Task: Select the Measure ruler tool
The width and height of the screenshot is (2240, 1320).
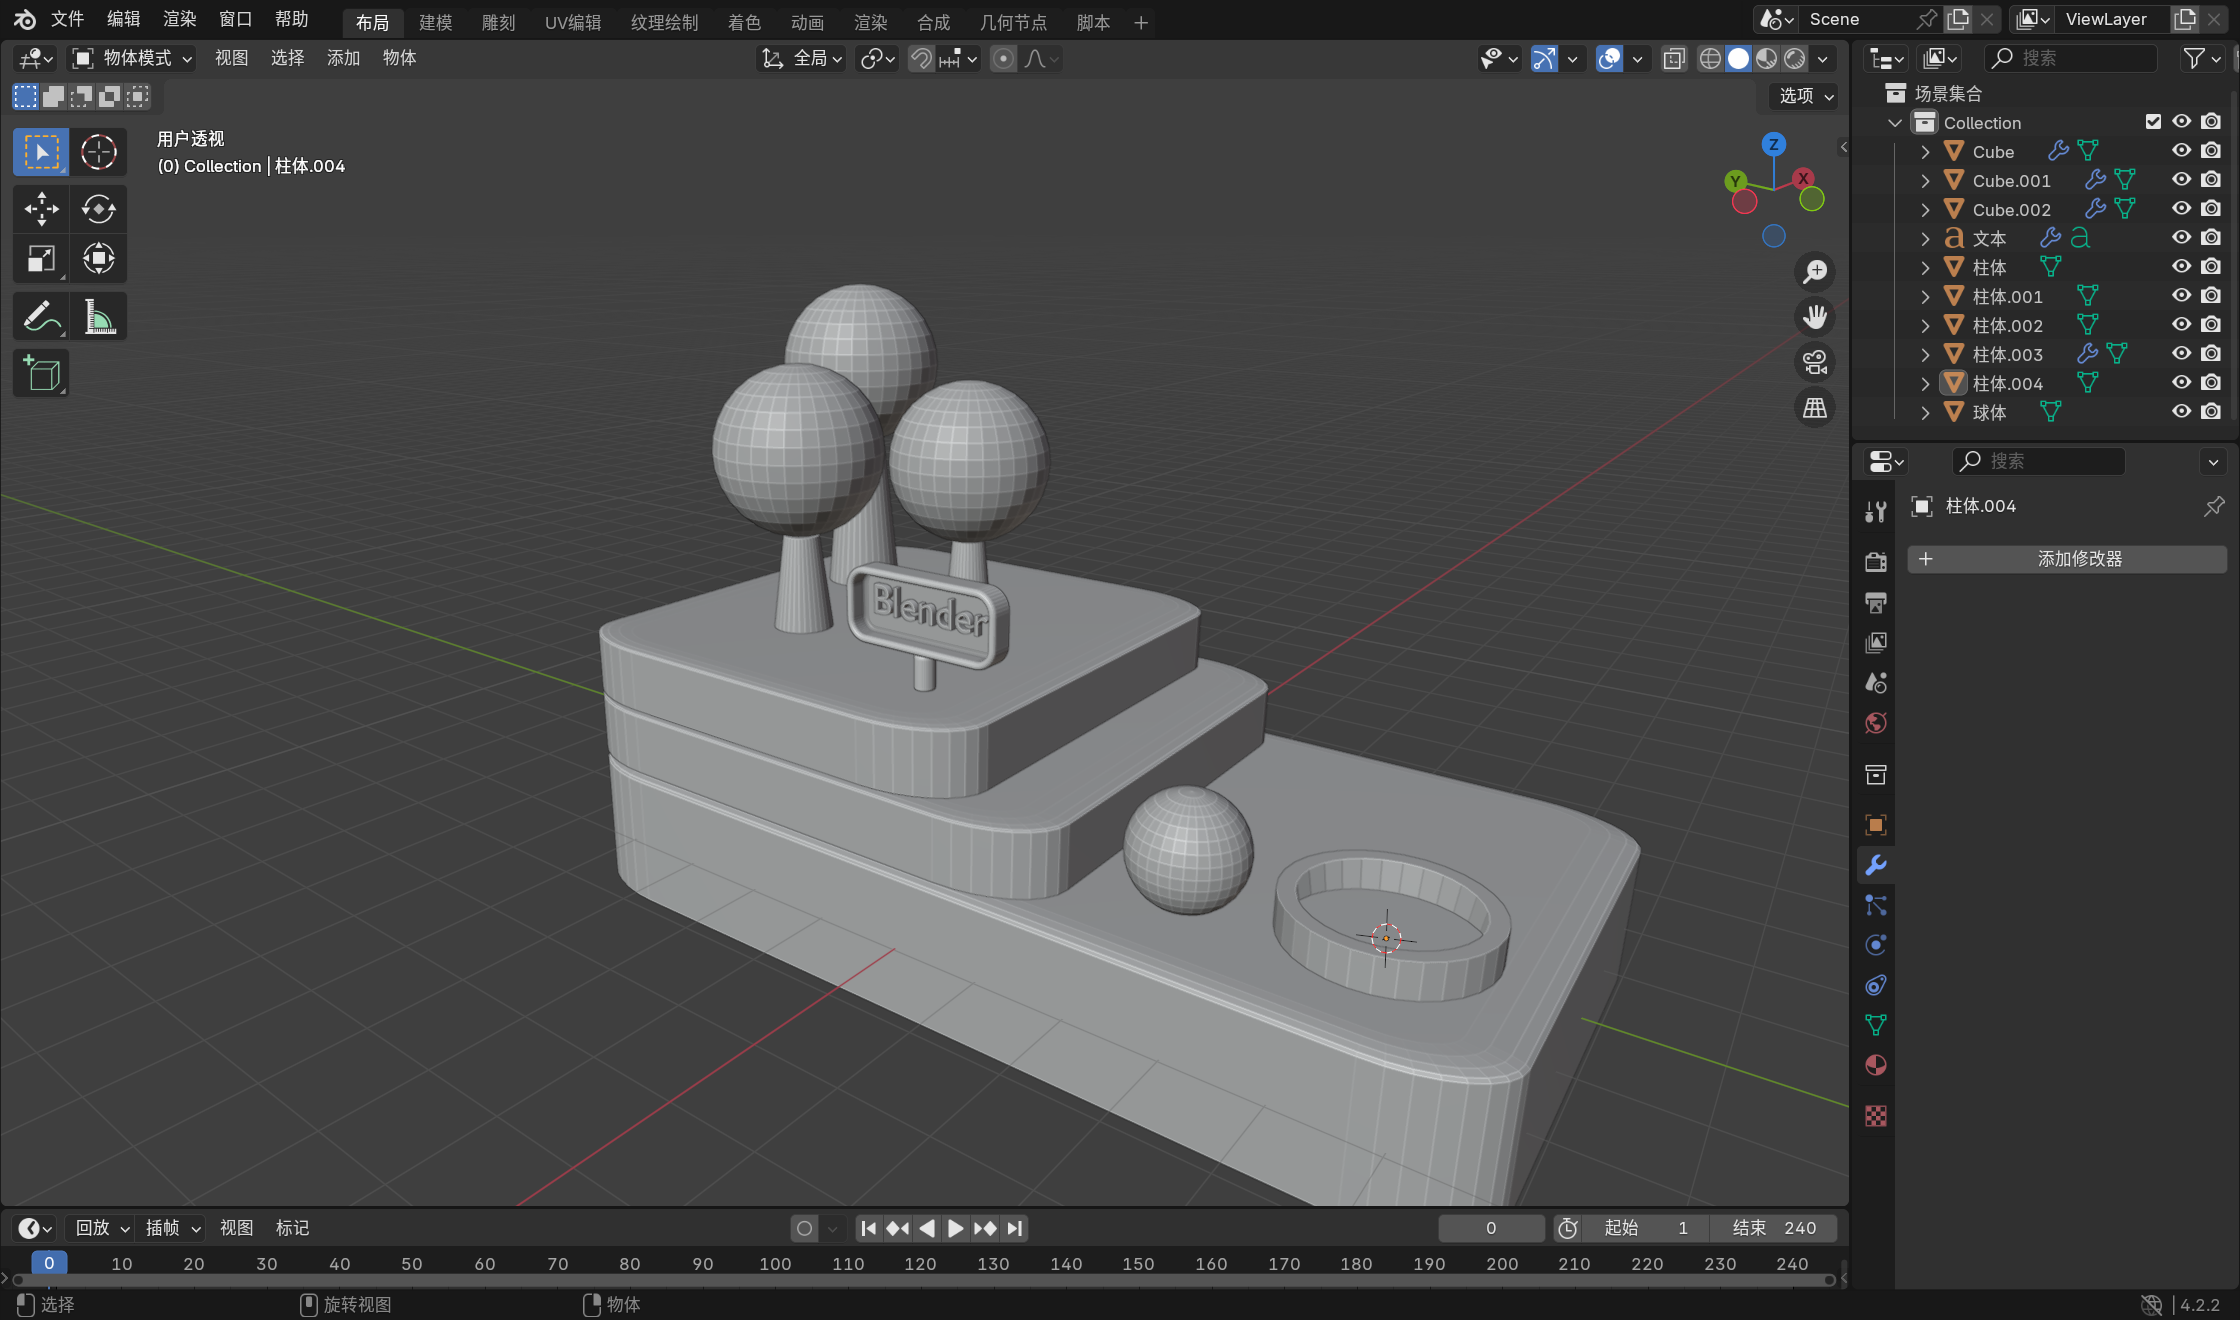Action: coord(98,318)
